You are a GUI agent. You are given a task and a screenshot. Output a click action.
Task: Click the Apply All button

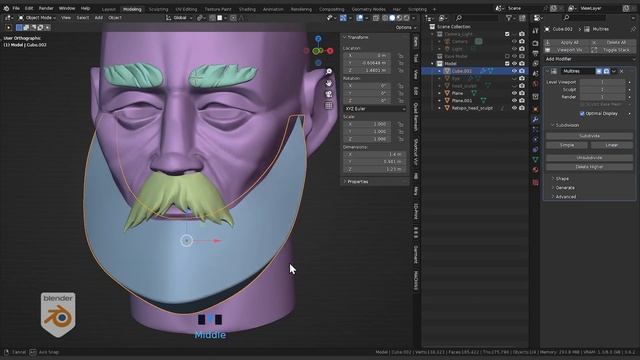566,42
